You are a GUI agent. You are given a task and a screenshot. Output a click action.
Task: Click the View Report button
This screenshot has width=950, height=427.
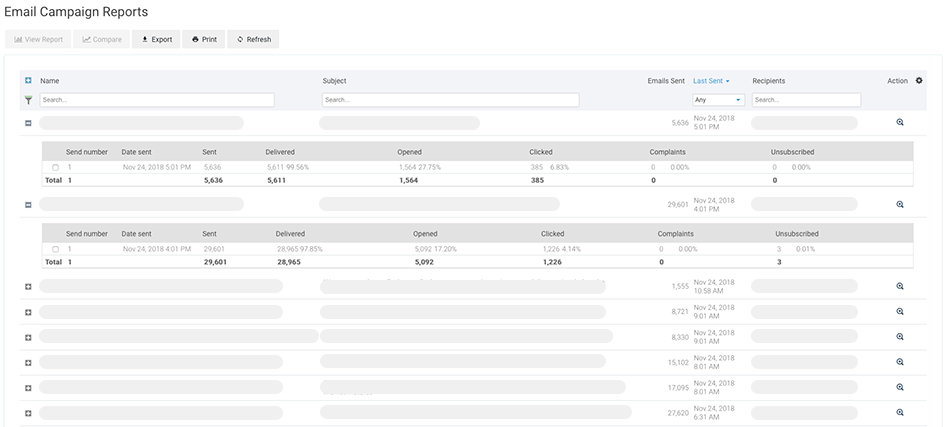(x=38, y=39)
